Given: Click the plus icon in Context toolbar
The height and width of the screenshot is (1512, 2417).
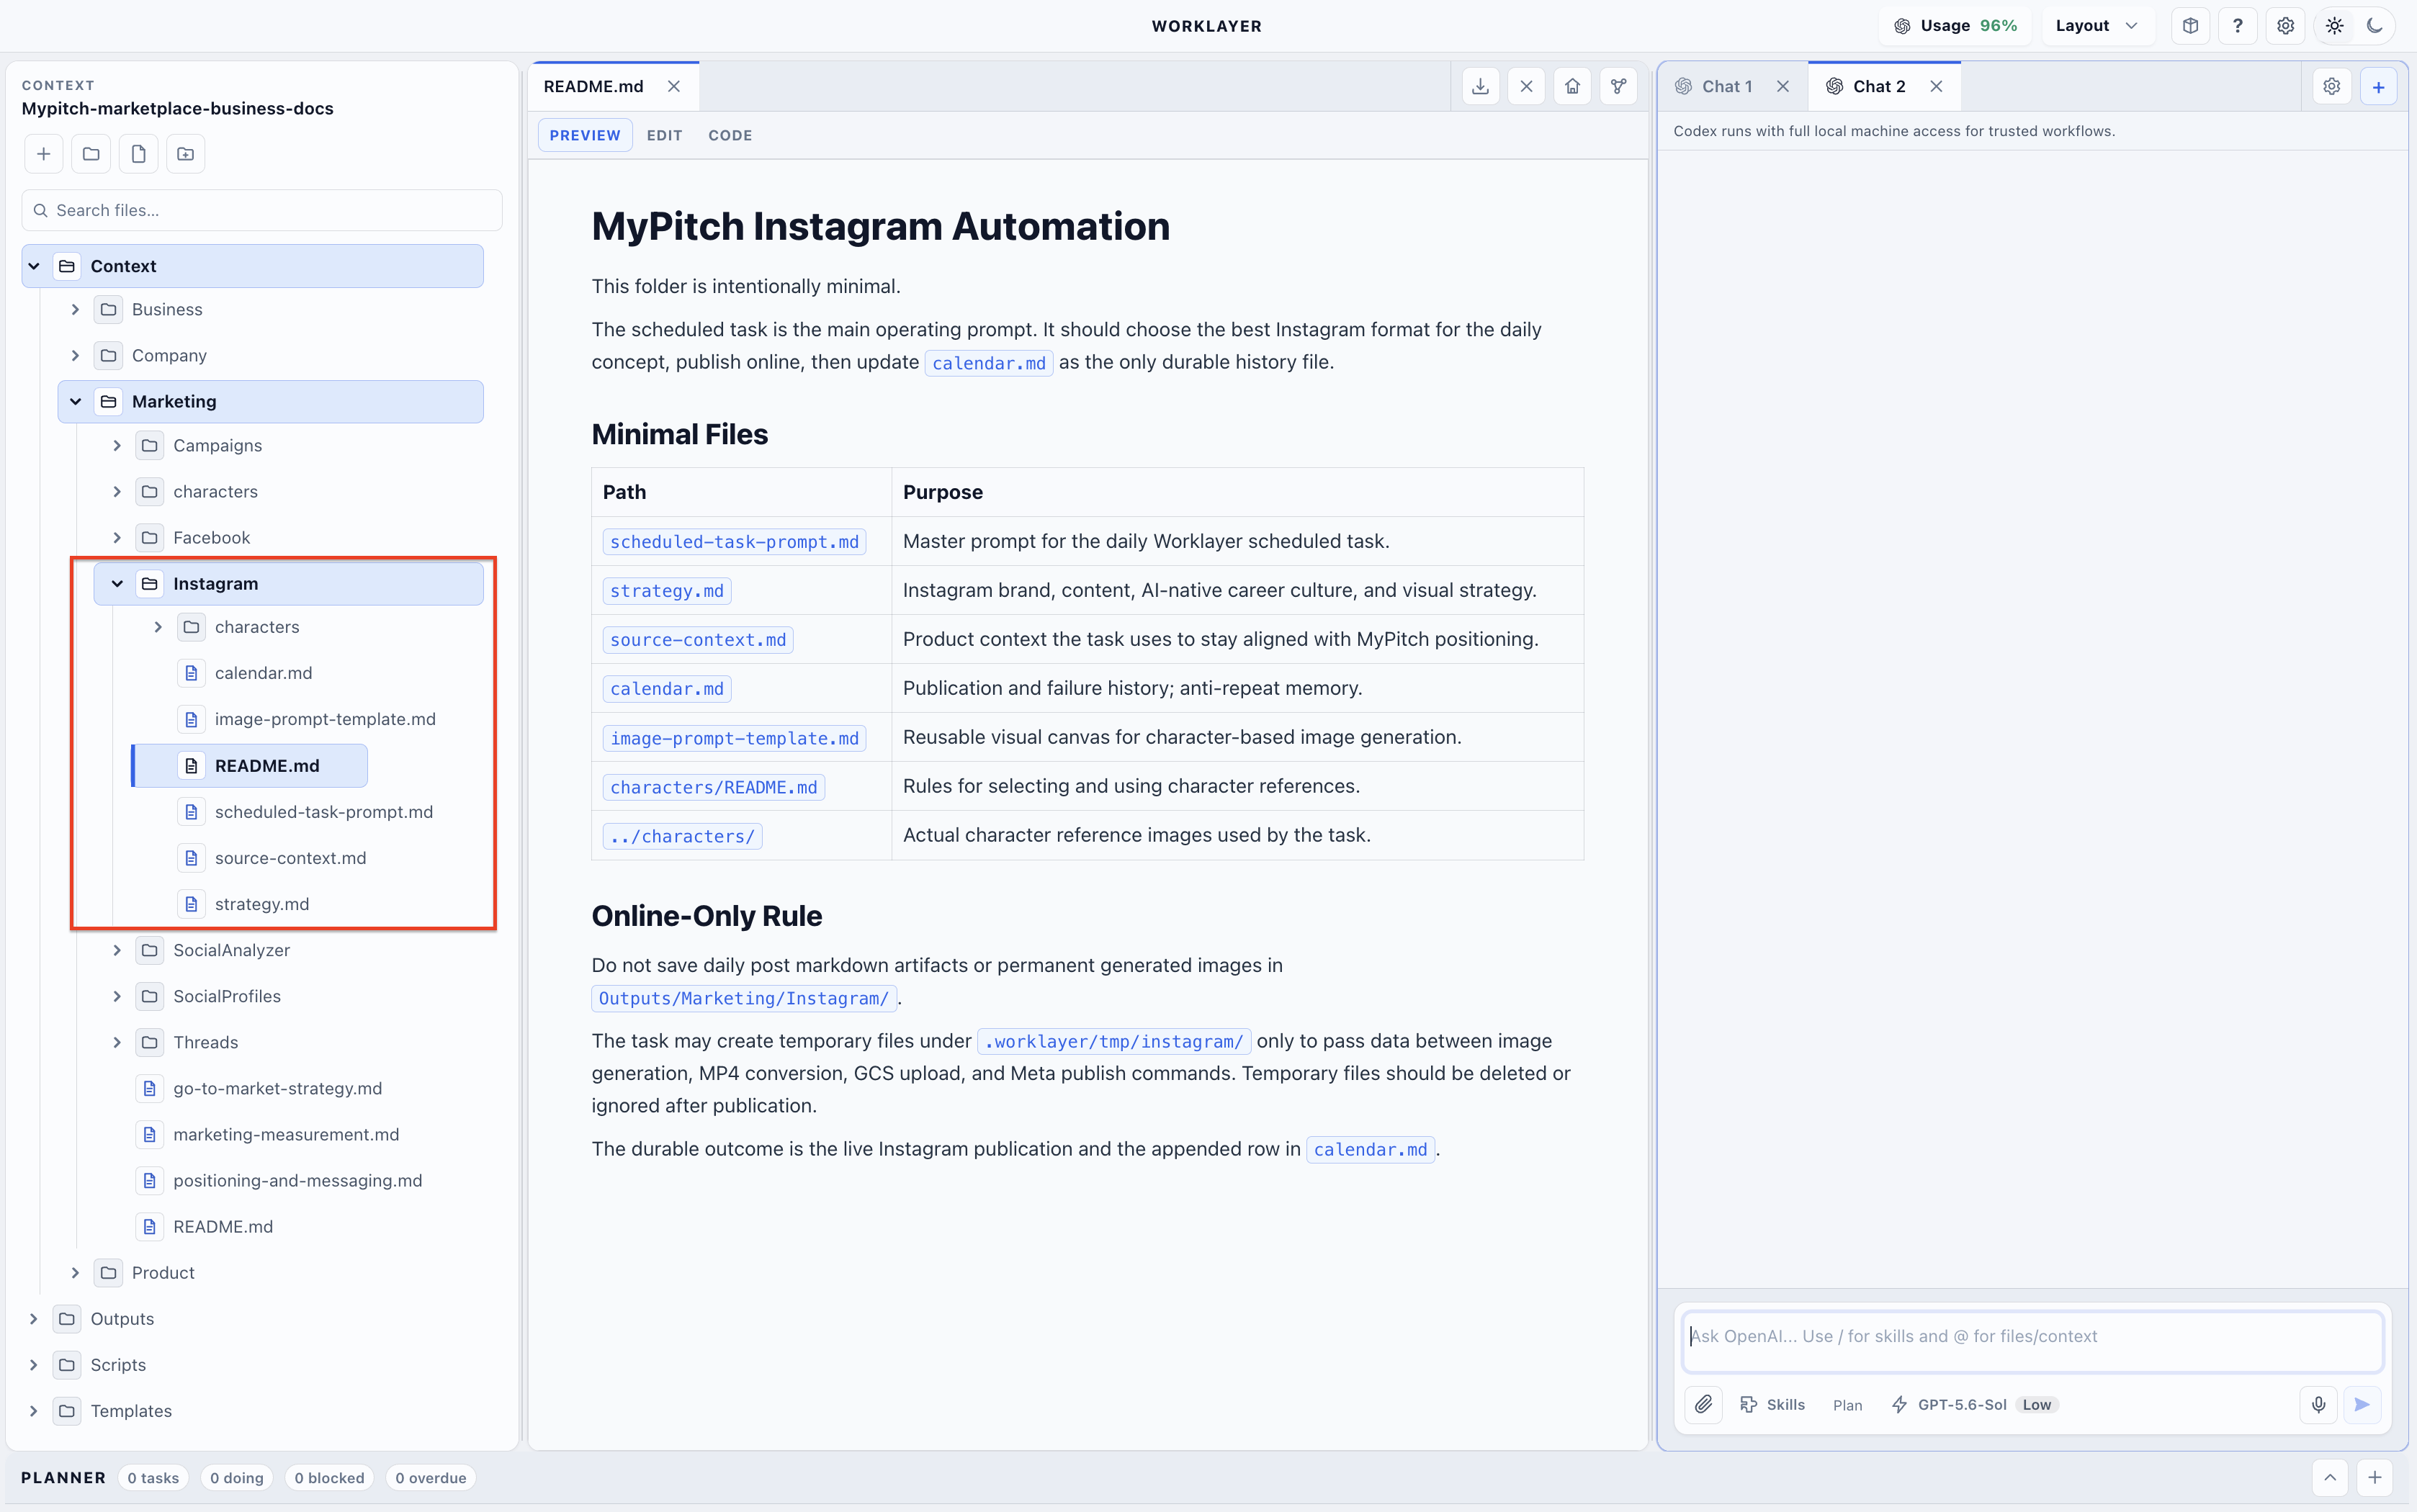Looking at the screenshot, I should pos(43,154).
